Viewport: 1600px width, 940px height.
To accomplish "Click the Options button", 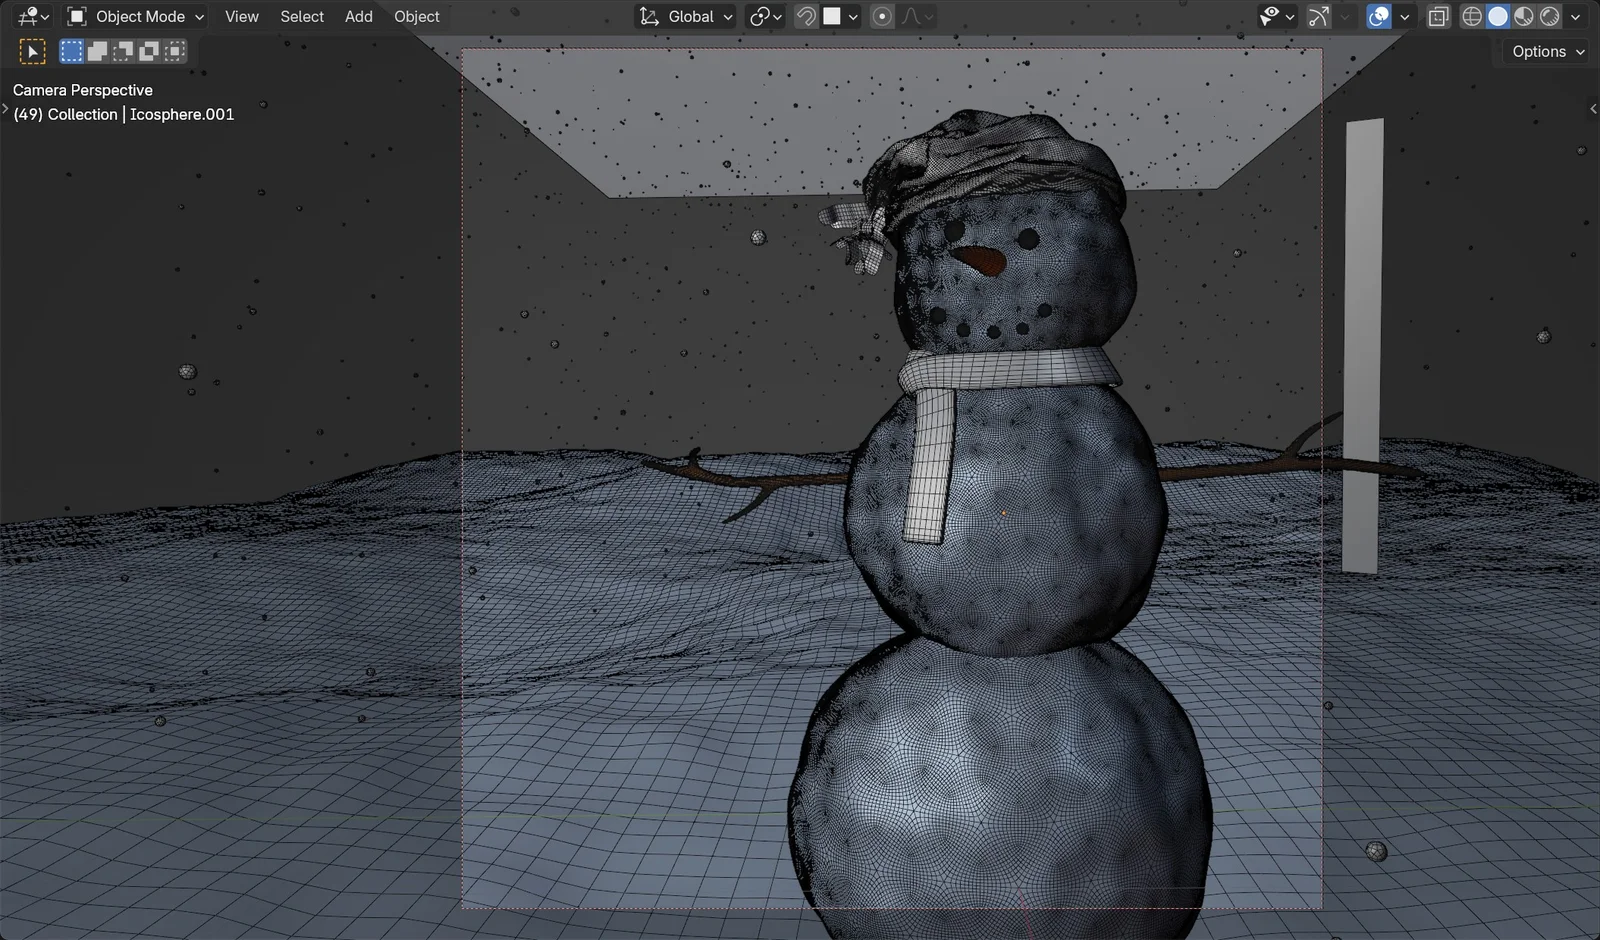I will [1541, 51].
